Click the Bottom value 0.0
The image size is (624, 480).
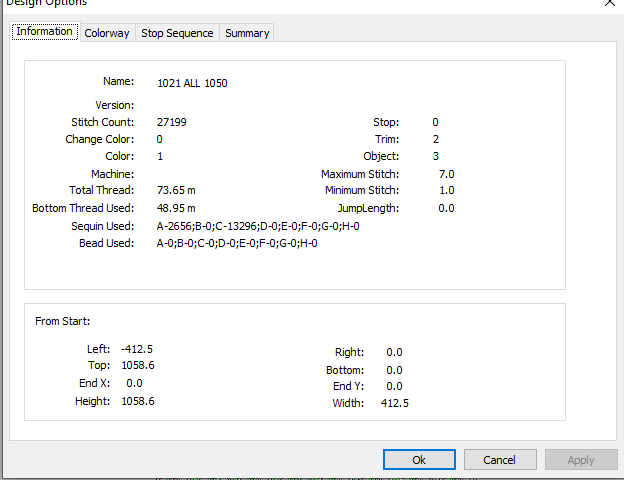coord(394,370)
